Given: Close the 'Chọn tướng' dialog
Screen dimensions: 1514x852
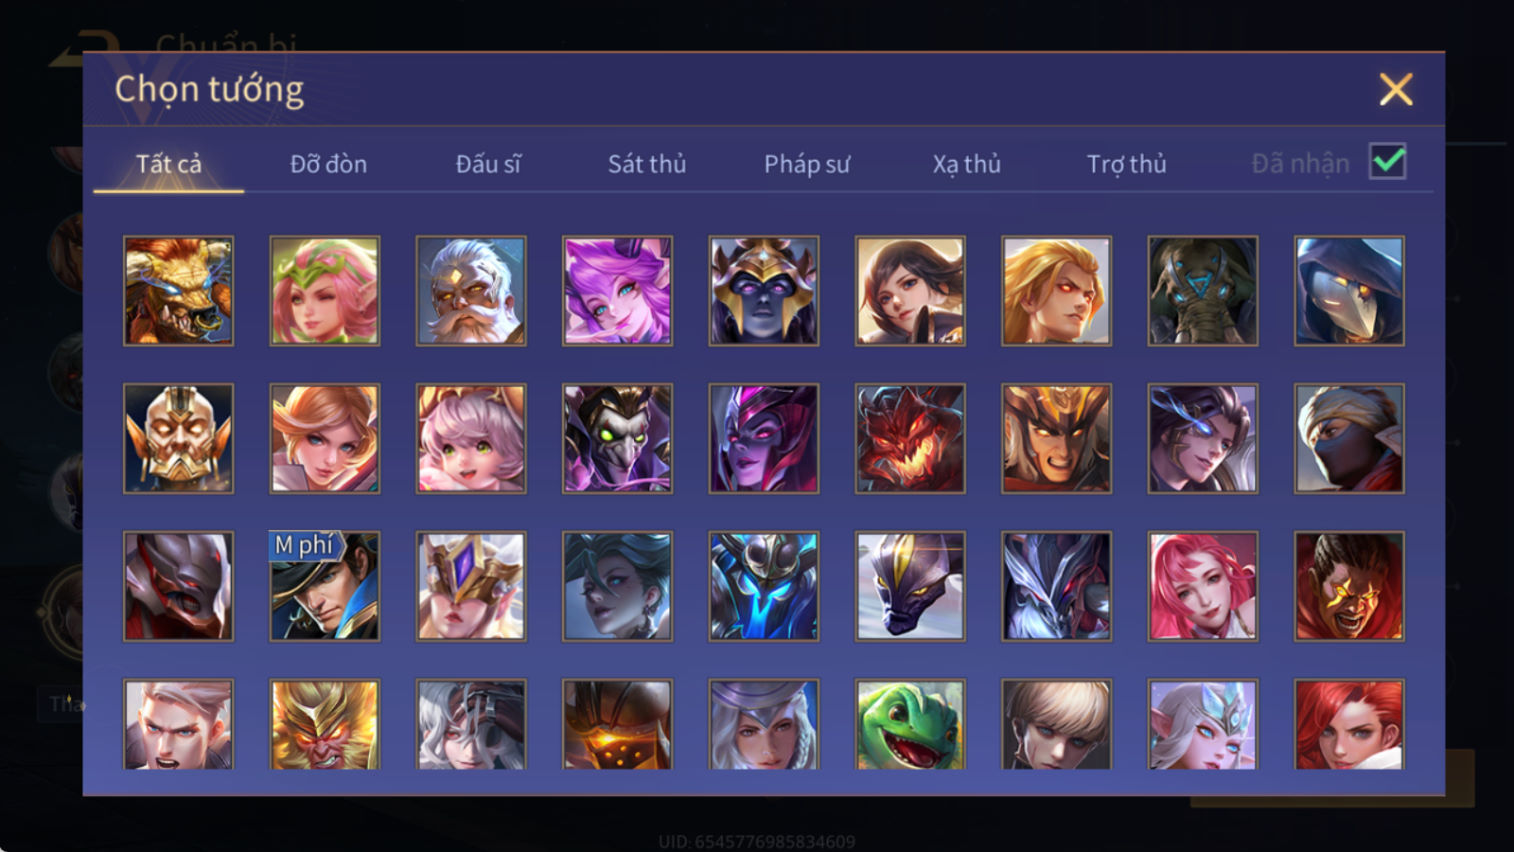Looking at the screenshot, I should (x=1396, y=90).
